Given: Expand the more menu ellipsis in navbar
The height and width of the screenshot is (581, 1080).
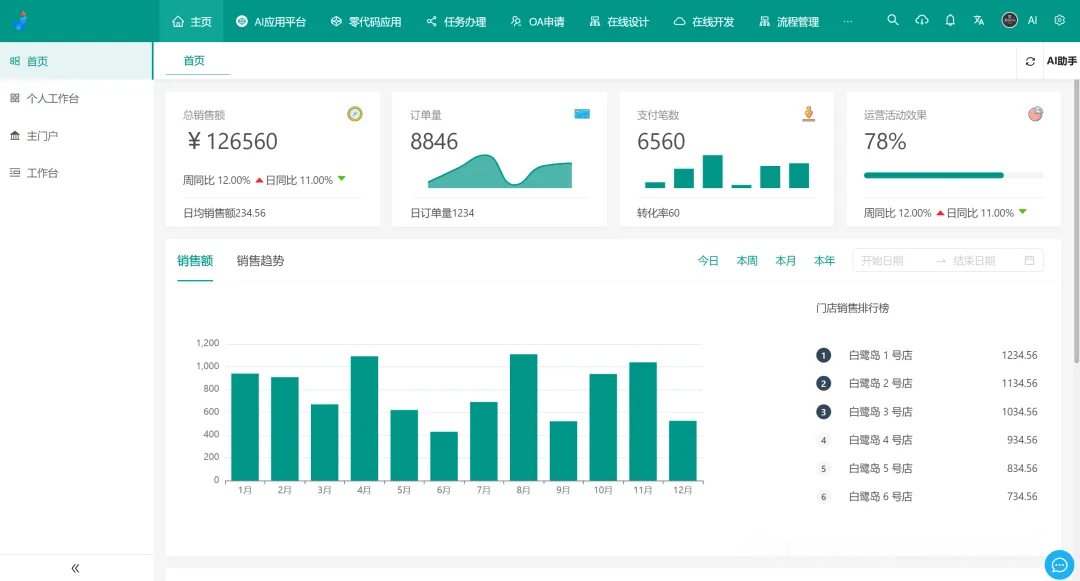Looking at the screenshot, I should tap(848, 21).
